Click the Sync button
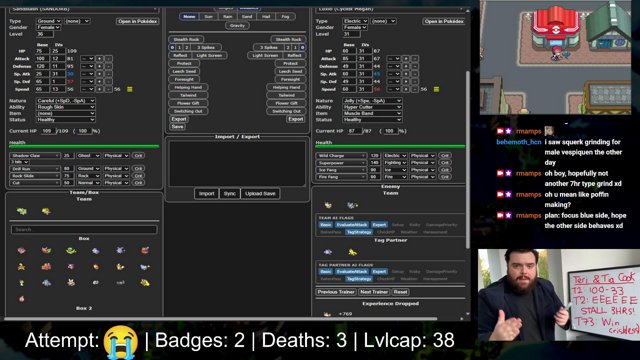Screen dimensions: 640x360 pos(229,193)
